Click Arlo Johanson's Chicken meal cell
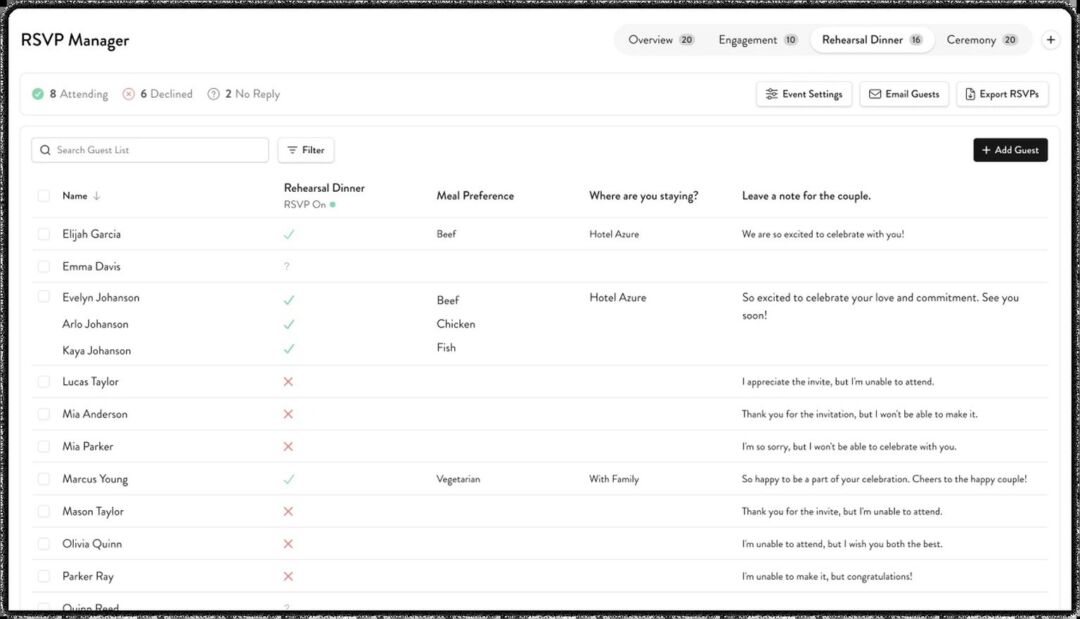Image resolution: width=1080 pixels, height=619 pixels. pos(456,324)
